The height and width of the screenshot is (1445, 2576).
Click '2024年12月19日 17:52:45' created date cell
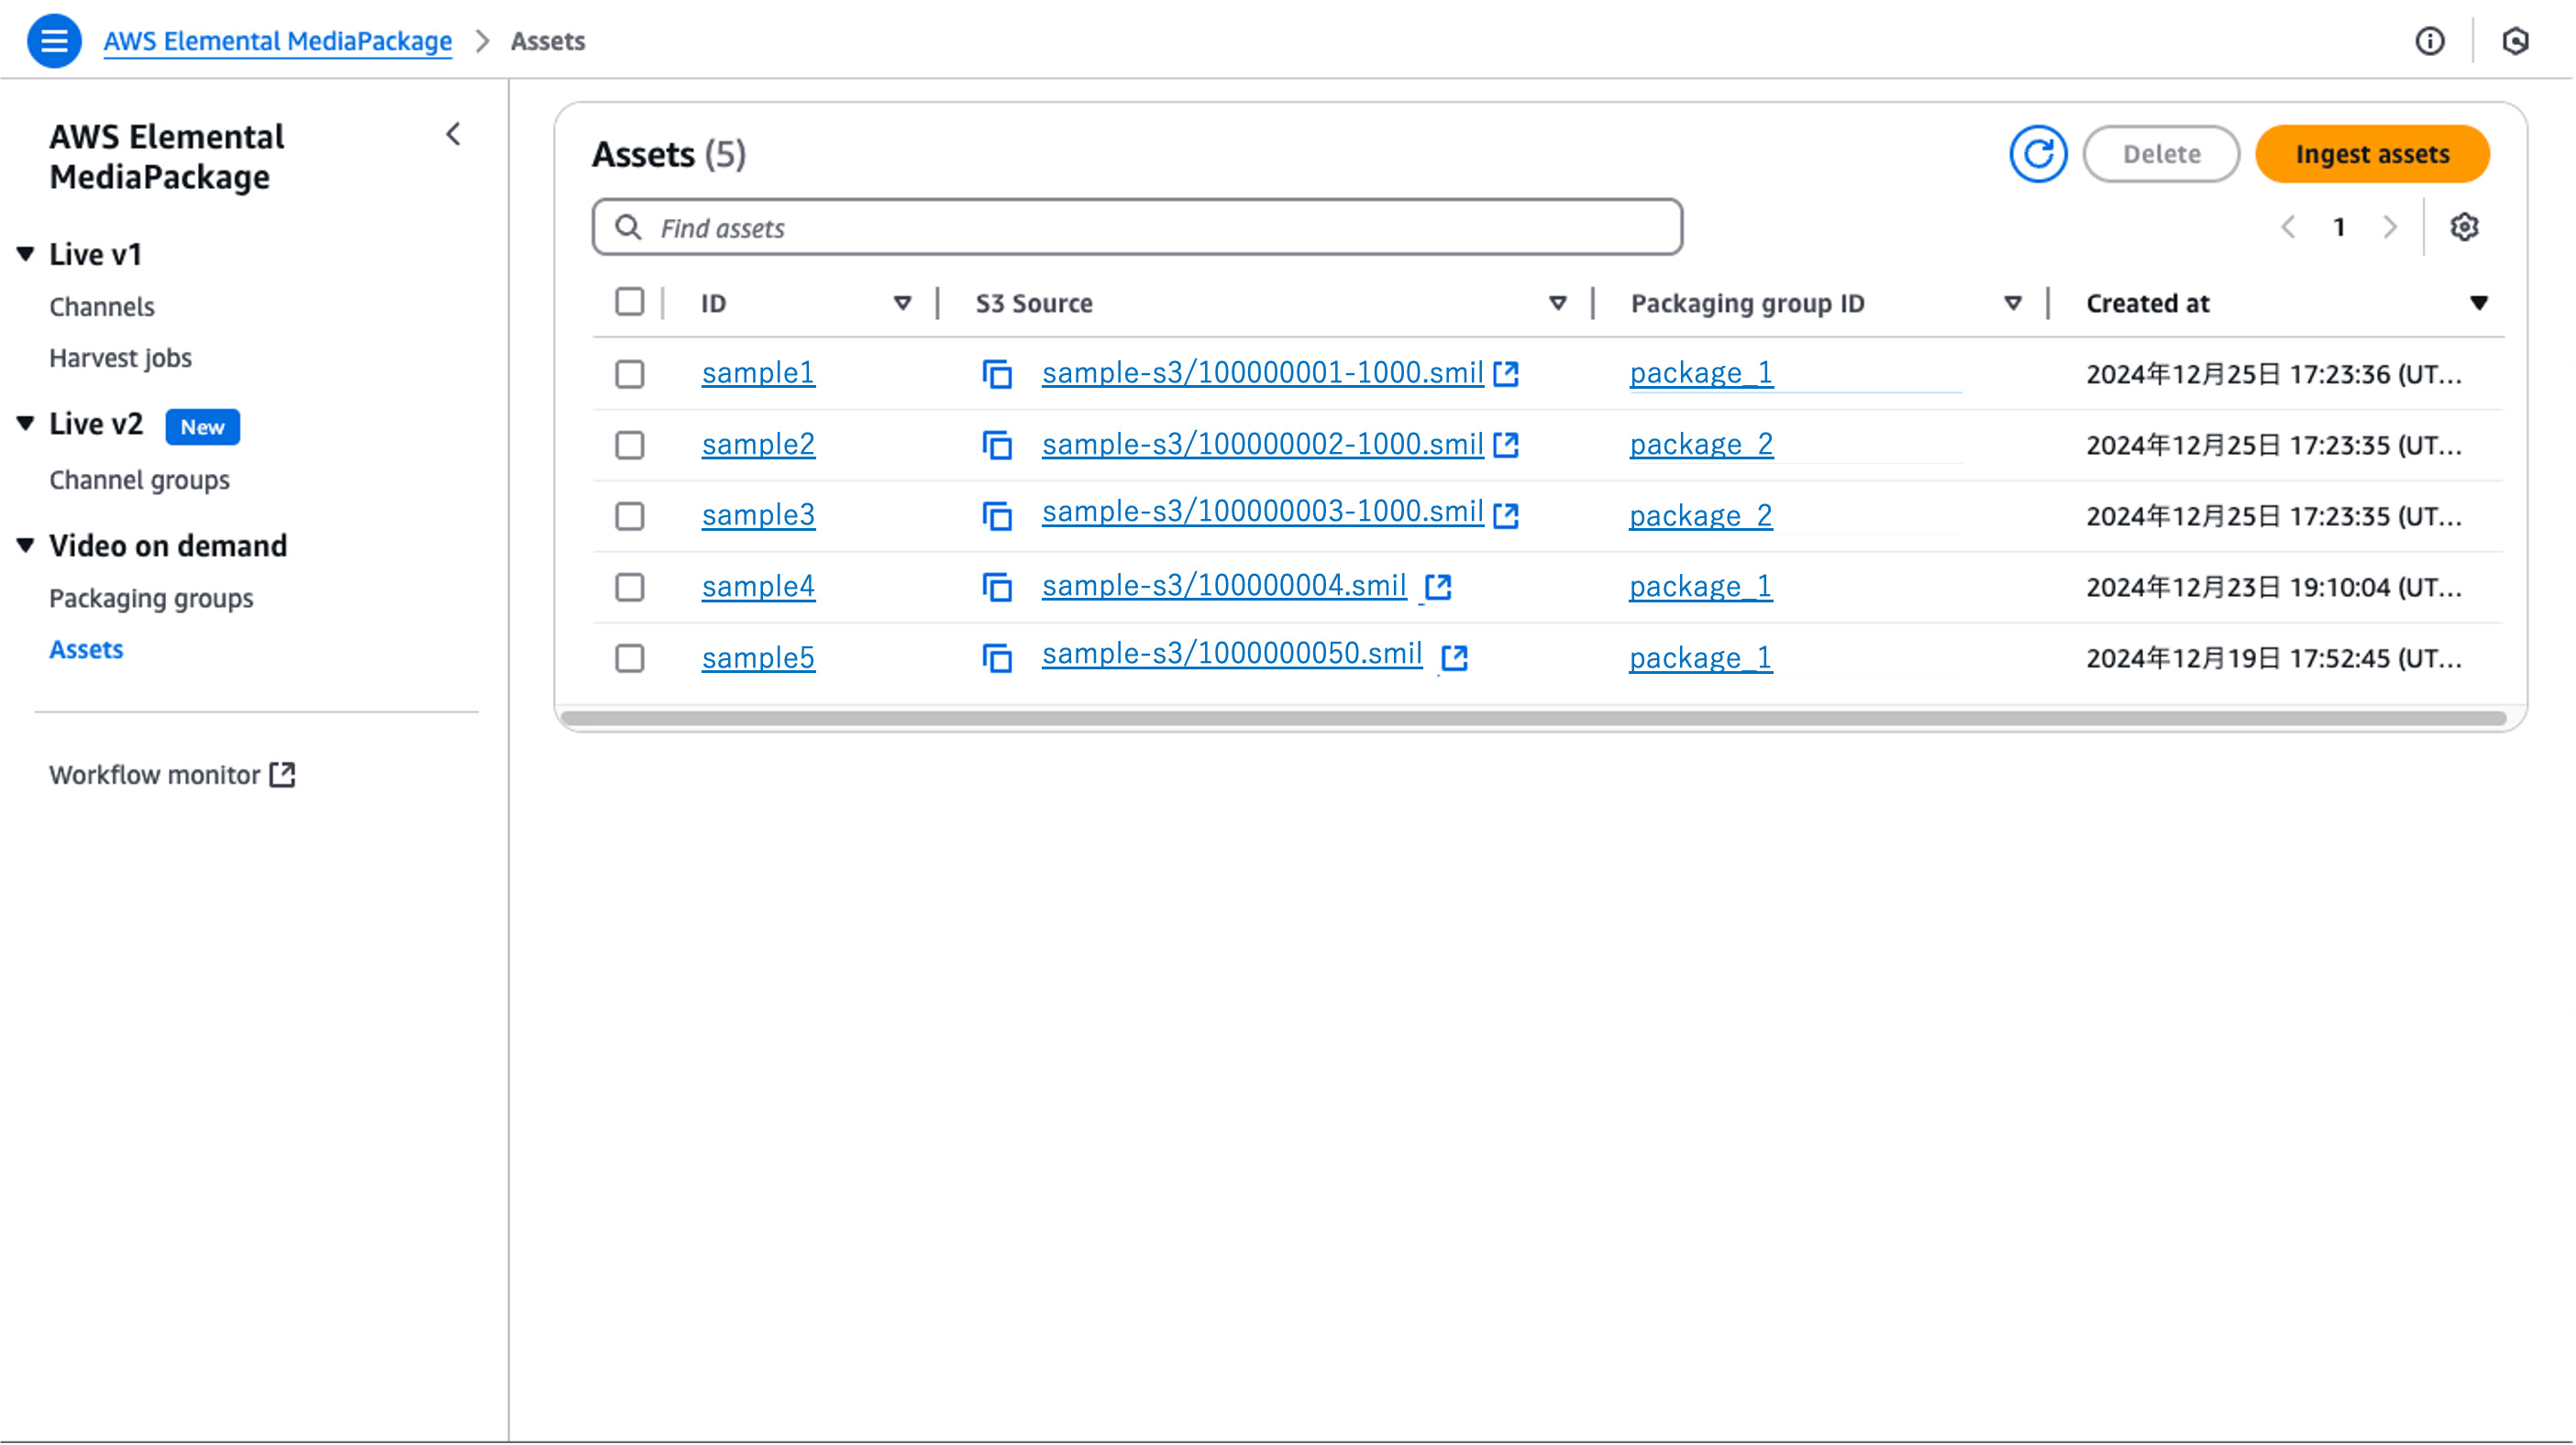pyautogui.click(x=2274, y=658)
